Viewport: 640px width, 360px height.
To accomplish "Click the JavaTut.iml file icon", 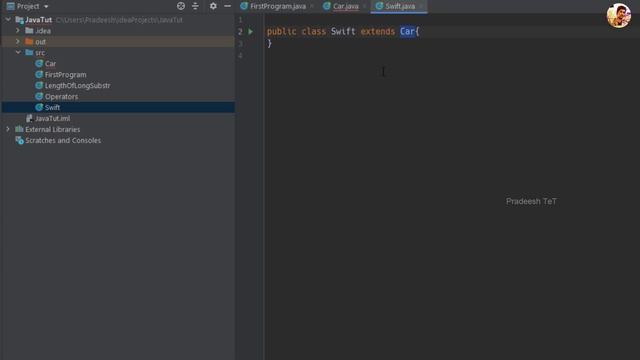I will click(29, 118).
